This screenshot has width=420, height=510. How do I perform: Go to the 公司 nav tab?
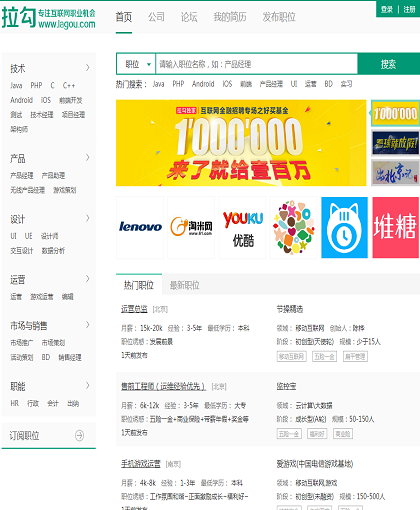(156, 17)
